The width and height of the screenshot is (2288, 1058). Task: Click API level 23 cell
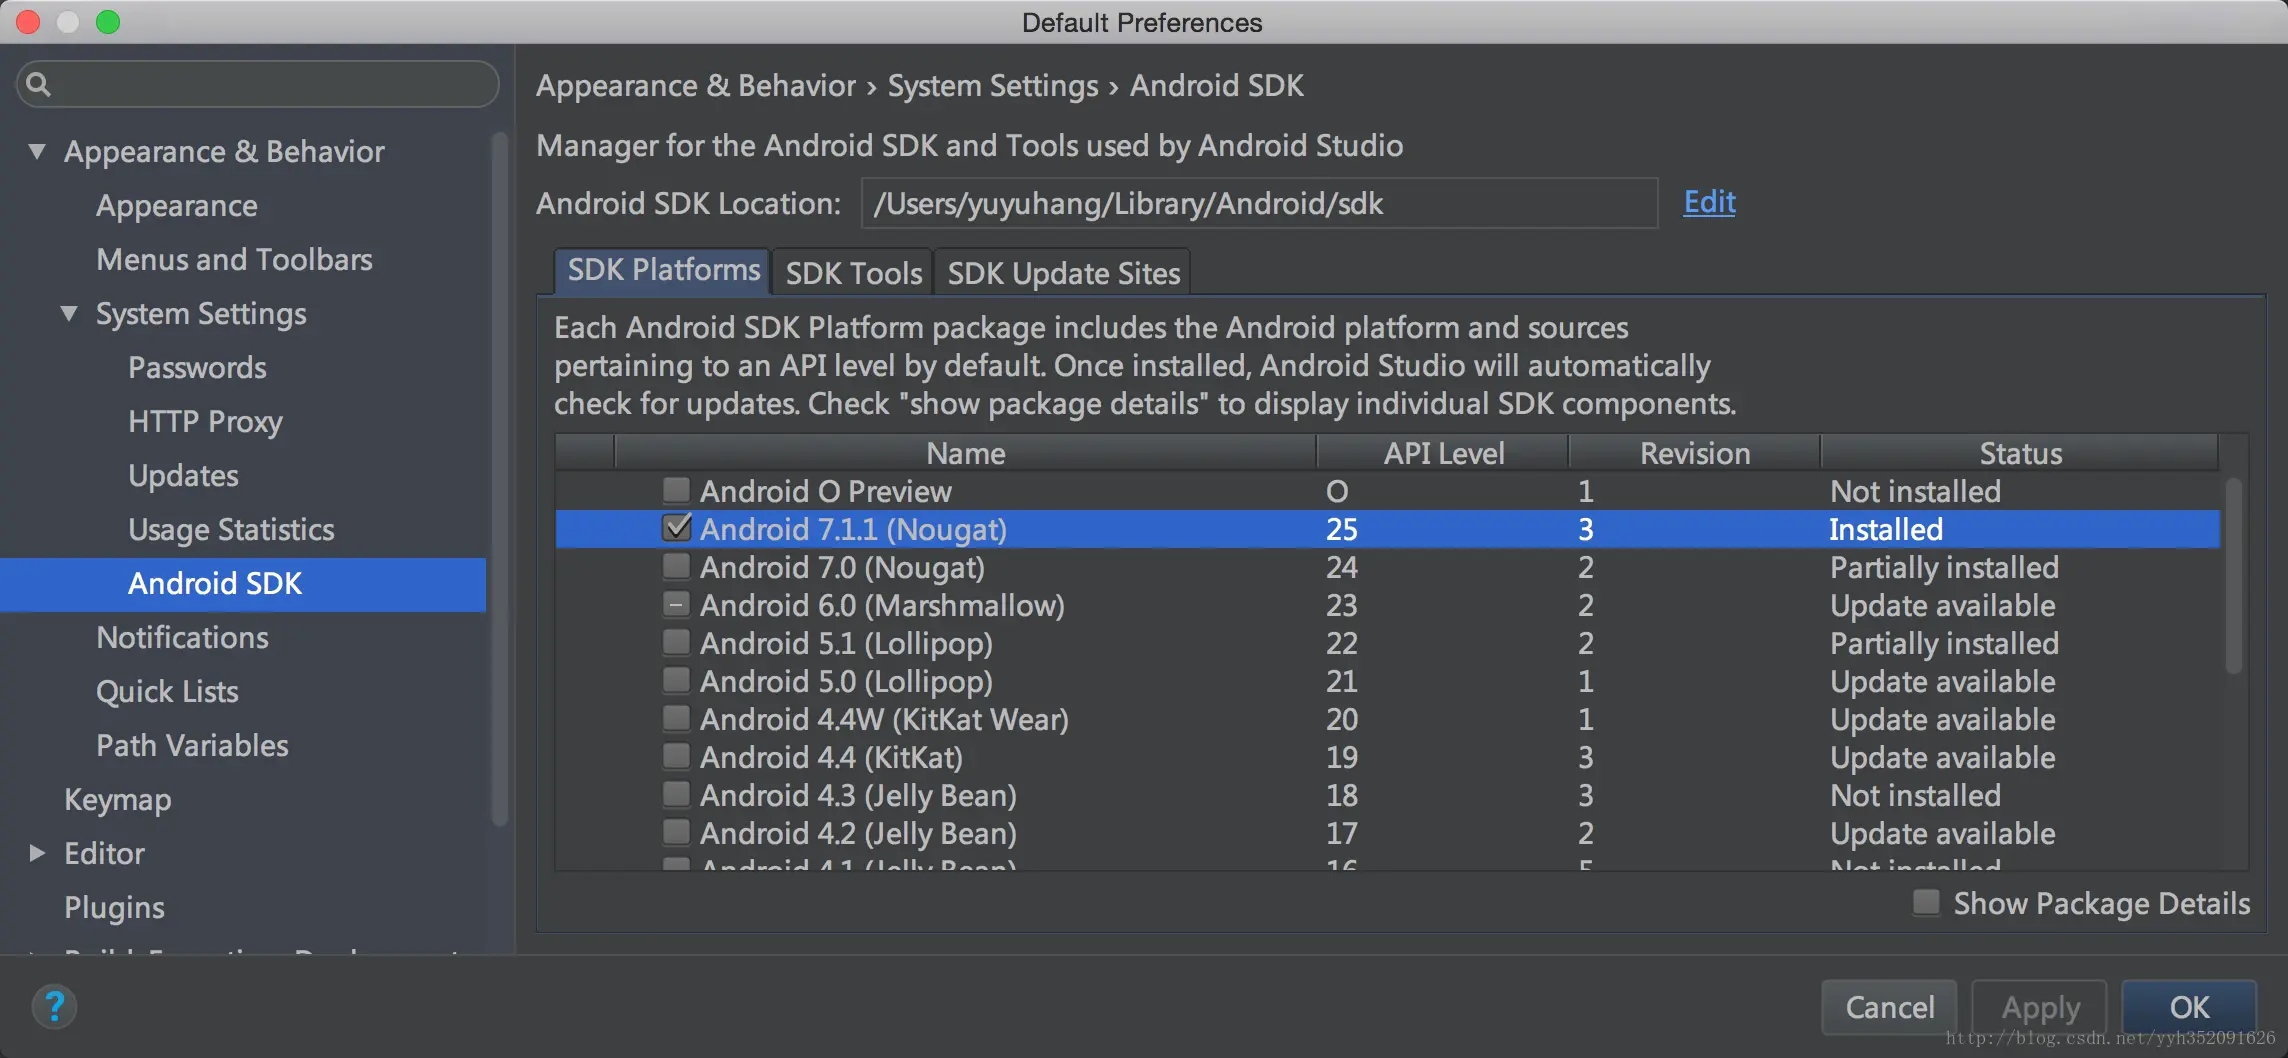click(x=1342, y=605)
